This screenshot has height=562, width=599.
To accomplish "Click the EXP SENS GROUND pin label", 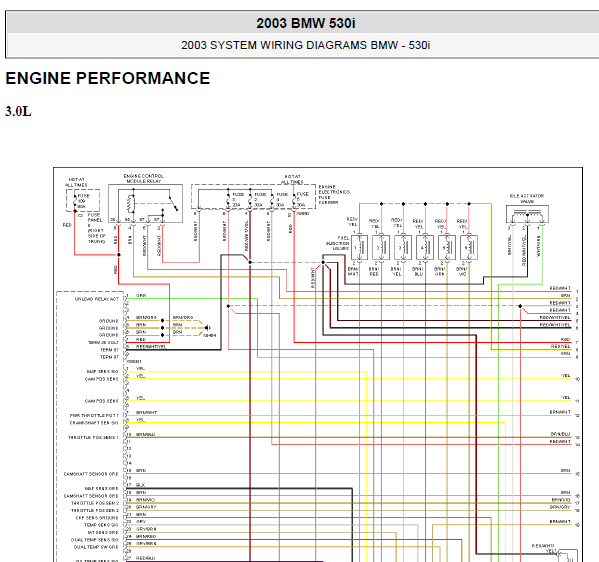I will (97, 518).
